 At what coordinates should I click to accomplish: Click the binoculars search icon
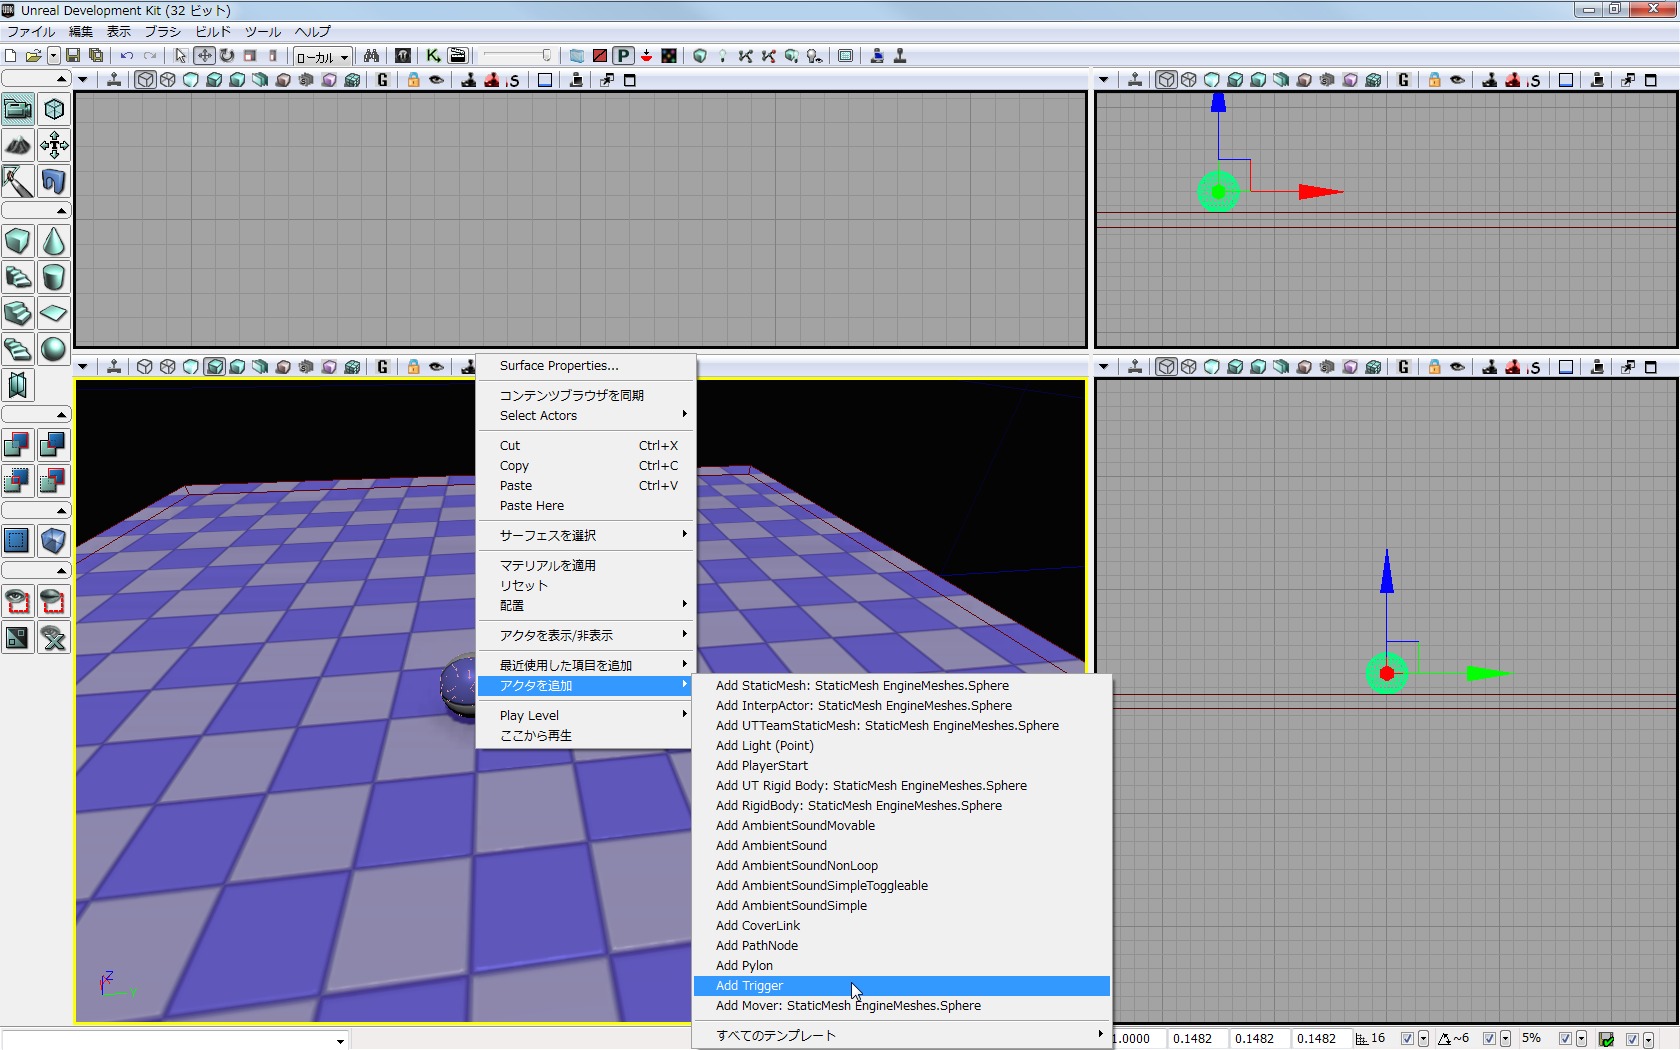click(x=371, y=56)
